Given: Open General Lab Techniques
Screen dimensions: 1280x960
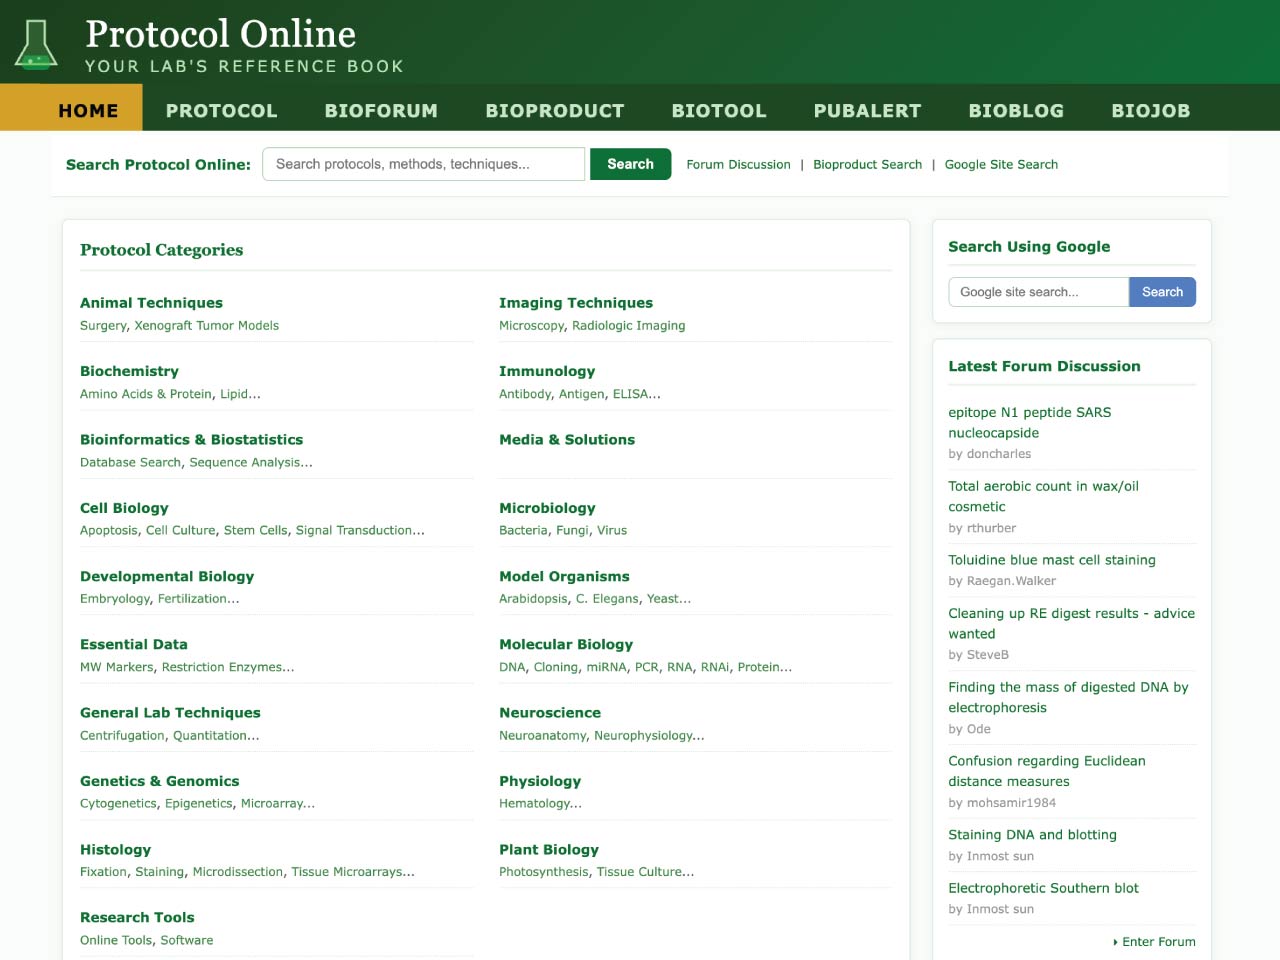Looking at the screenshot, I should (170, 712).
